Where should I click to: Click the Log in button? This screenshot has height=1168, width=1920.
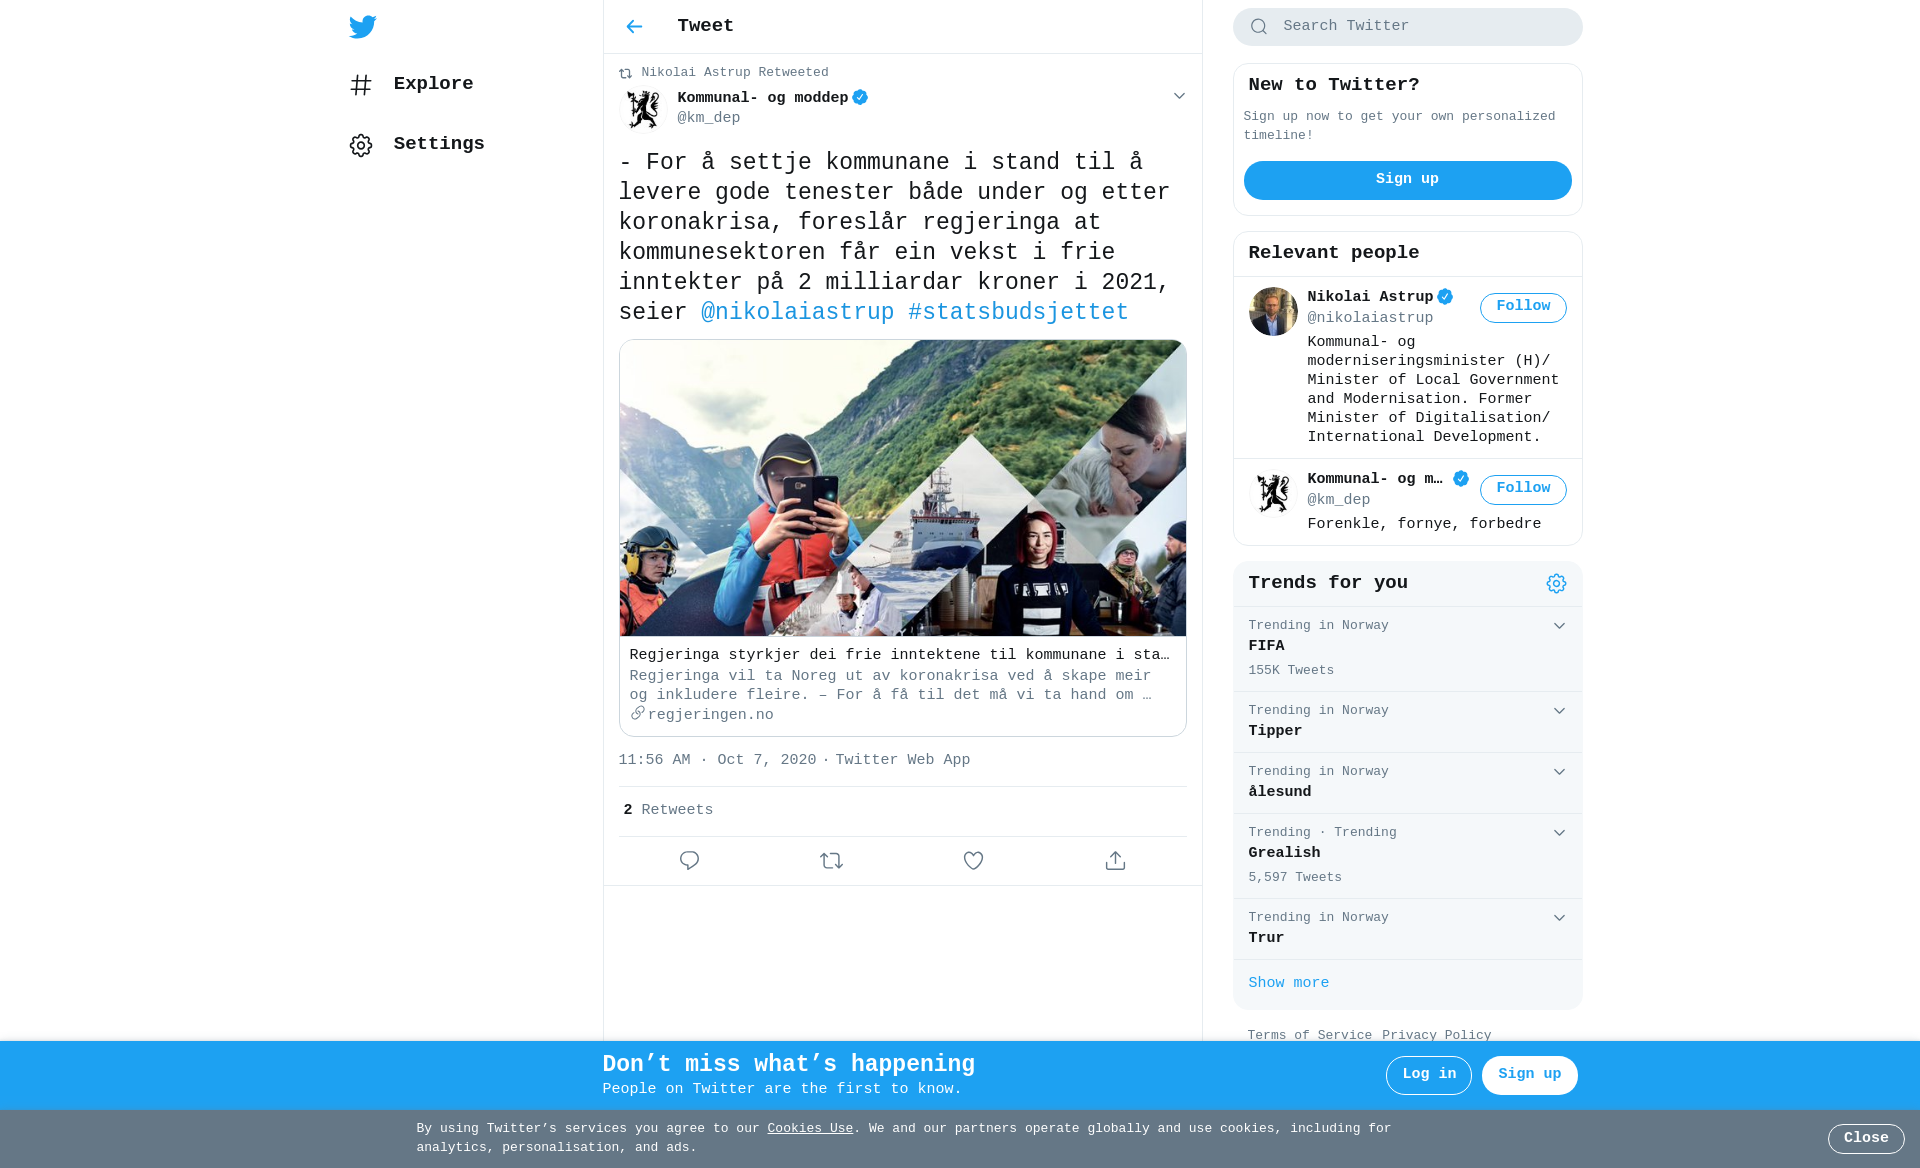click(x=1428, y=1075)
